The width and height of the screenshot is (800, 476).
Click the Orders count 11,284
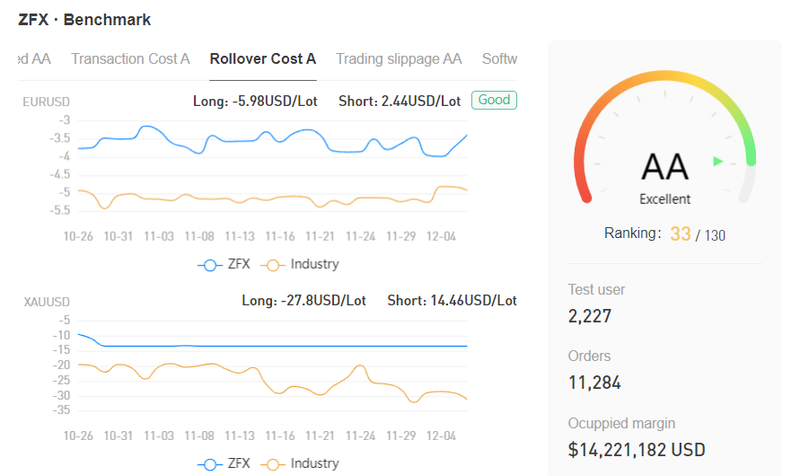[594, 383]
